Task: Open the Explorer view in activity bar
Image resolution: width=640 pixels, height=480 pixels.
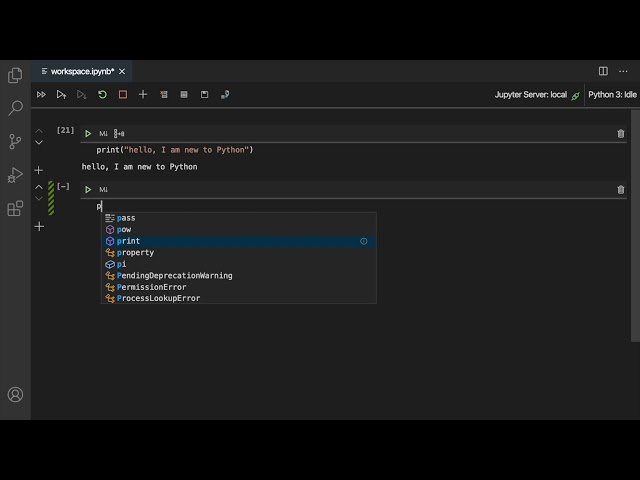Action: point(15,76)
